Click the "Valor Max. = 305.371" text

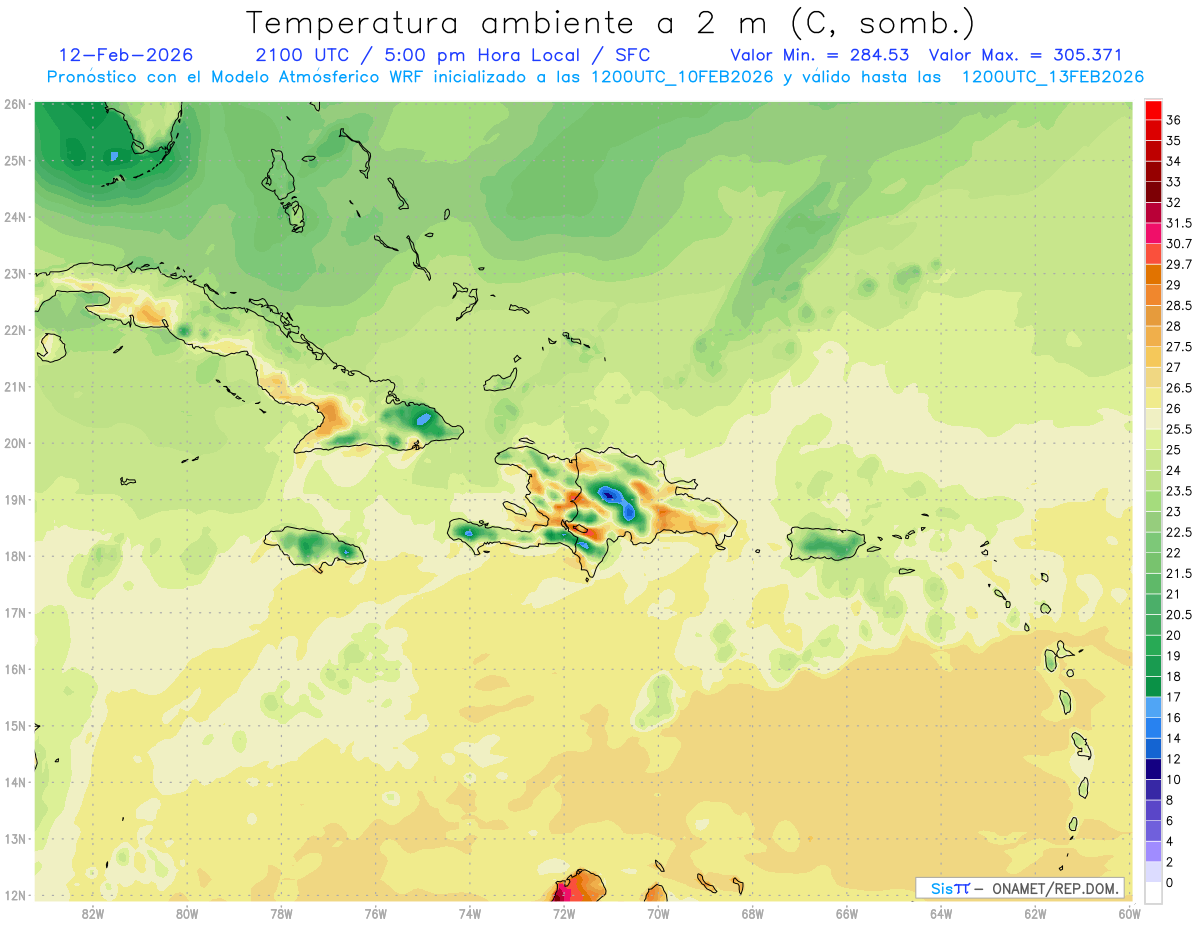[1025, 55]
